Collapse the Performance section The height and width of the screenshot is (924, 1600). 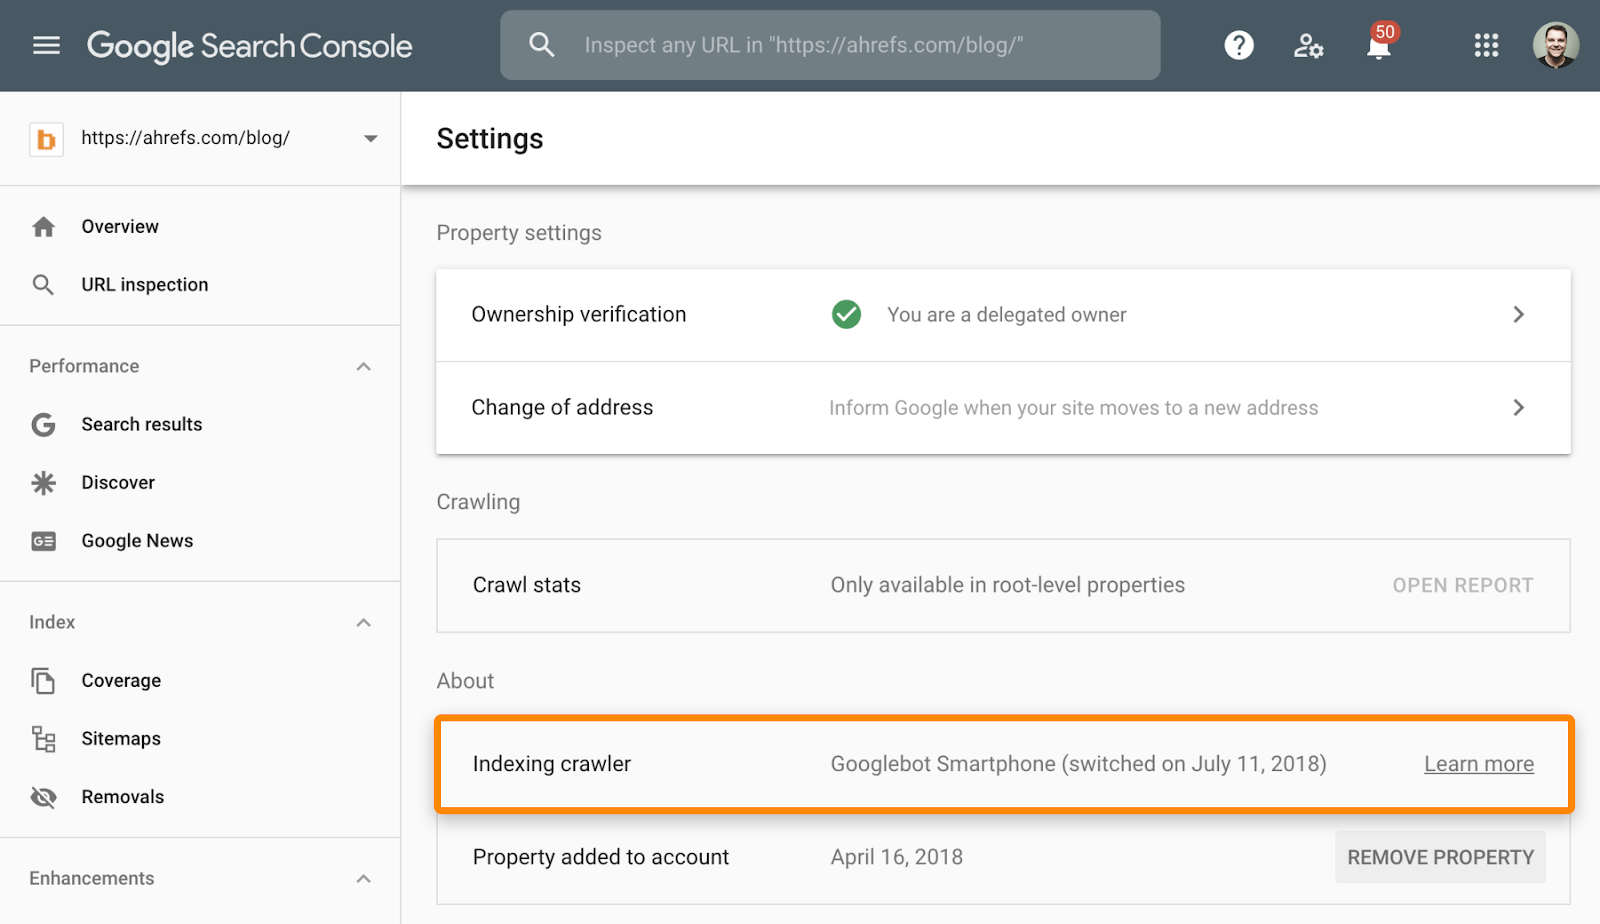363,367
